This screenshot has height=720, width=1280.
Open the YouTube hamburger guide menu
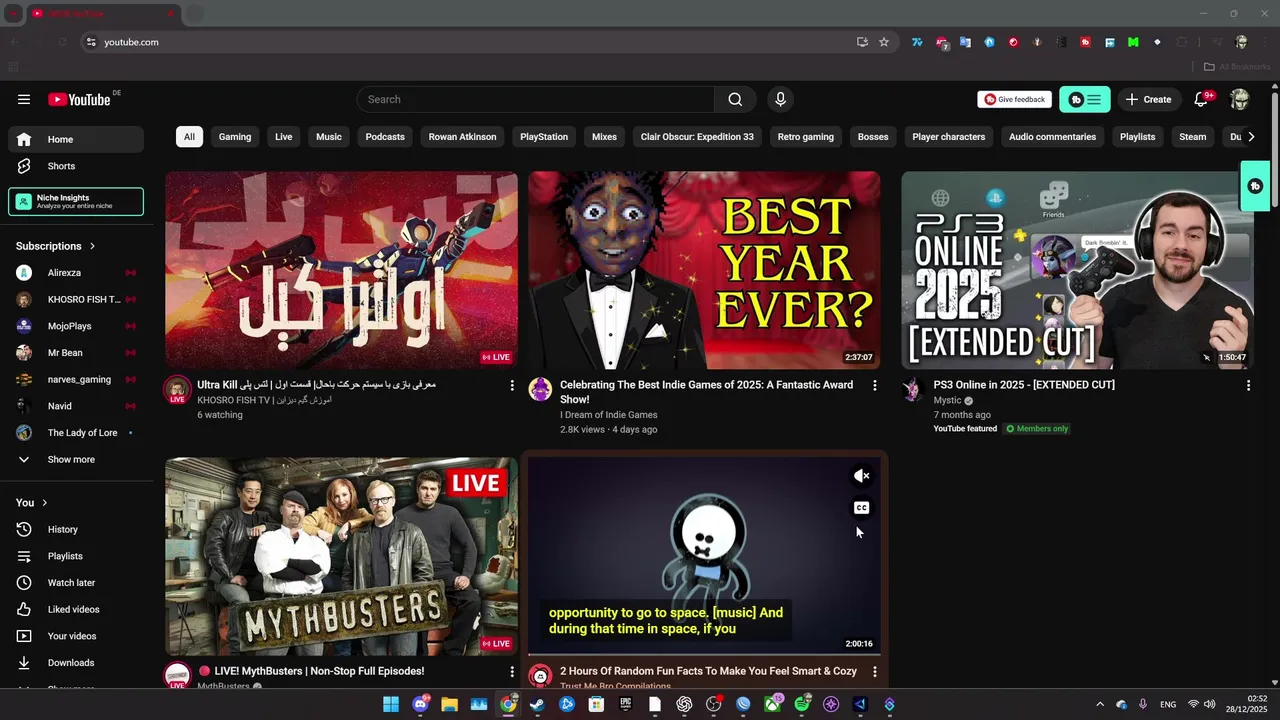pyautogui.click(x=24, y=99)
